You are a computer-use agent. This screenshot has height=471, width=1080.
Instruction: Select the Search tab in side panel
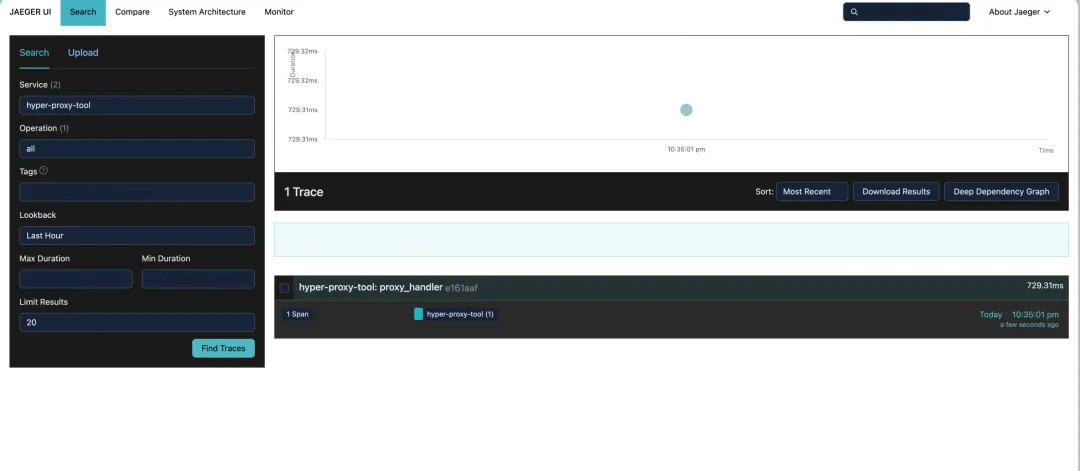click(34, 53)
